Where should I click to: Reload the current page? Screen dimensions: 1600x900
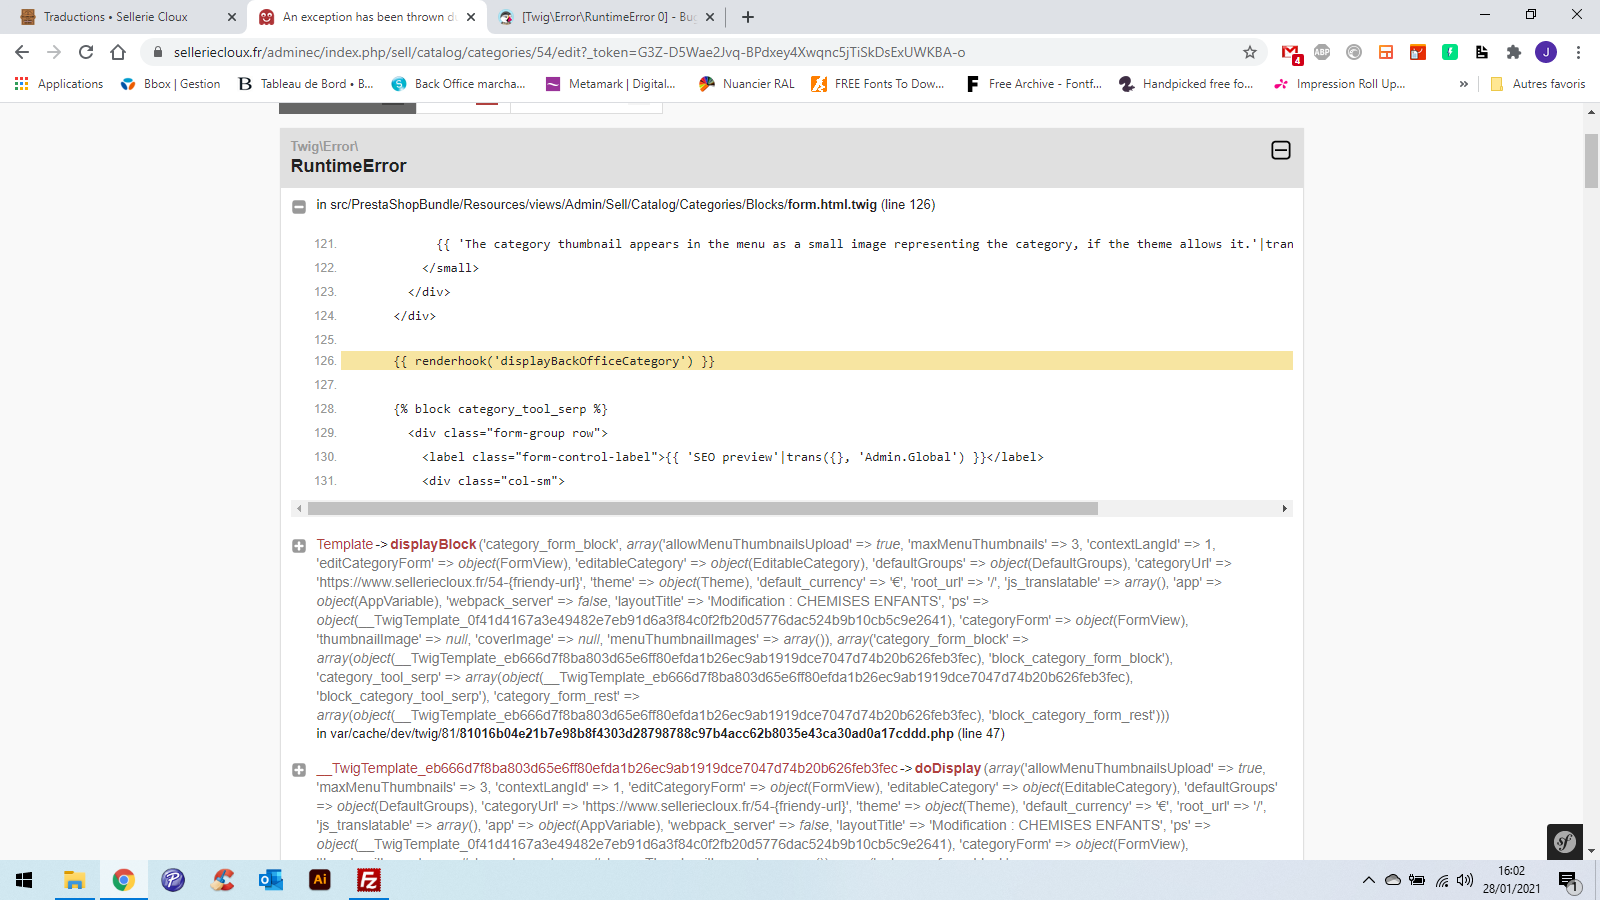click(x=86, y=52)
